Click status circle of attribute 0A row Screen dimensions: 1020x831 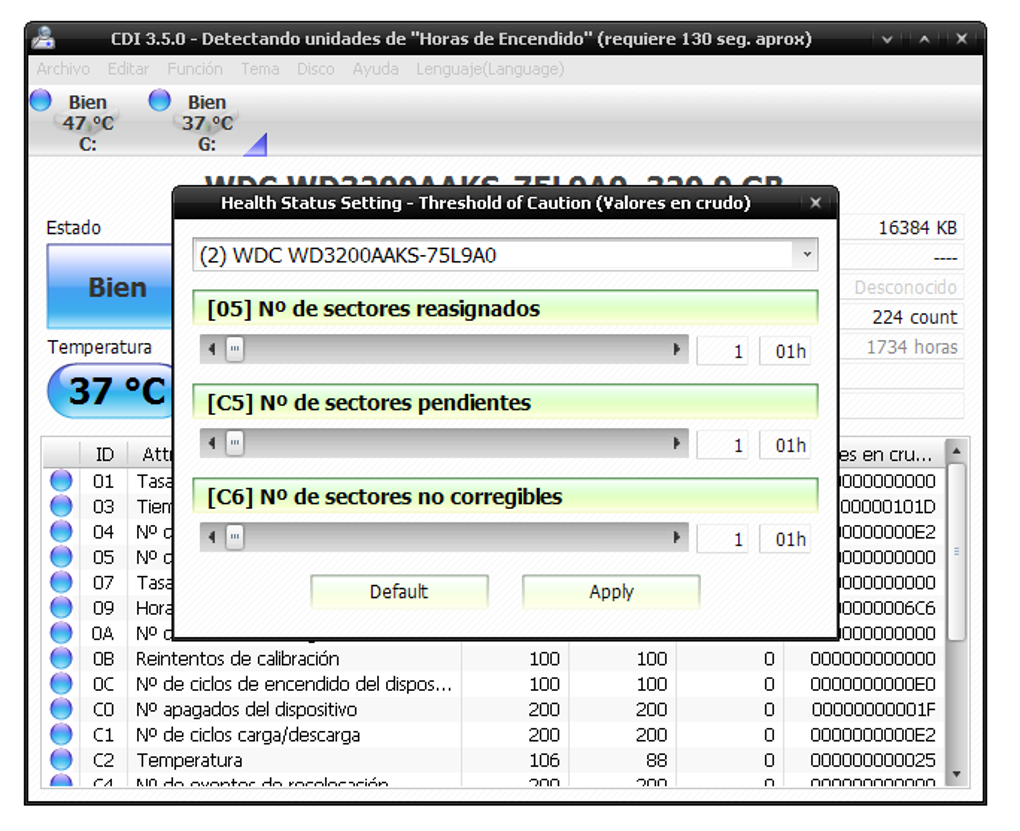click(x=61, y=633)
